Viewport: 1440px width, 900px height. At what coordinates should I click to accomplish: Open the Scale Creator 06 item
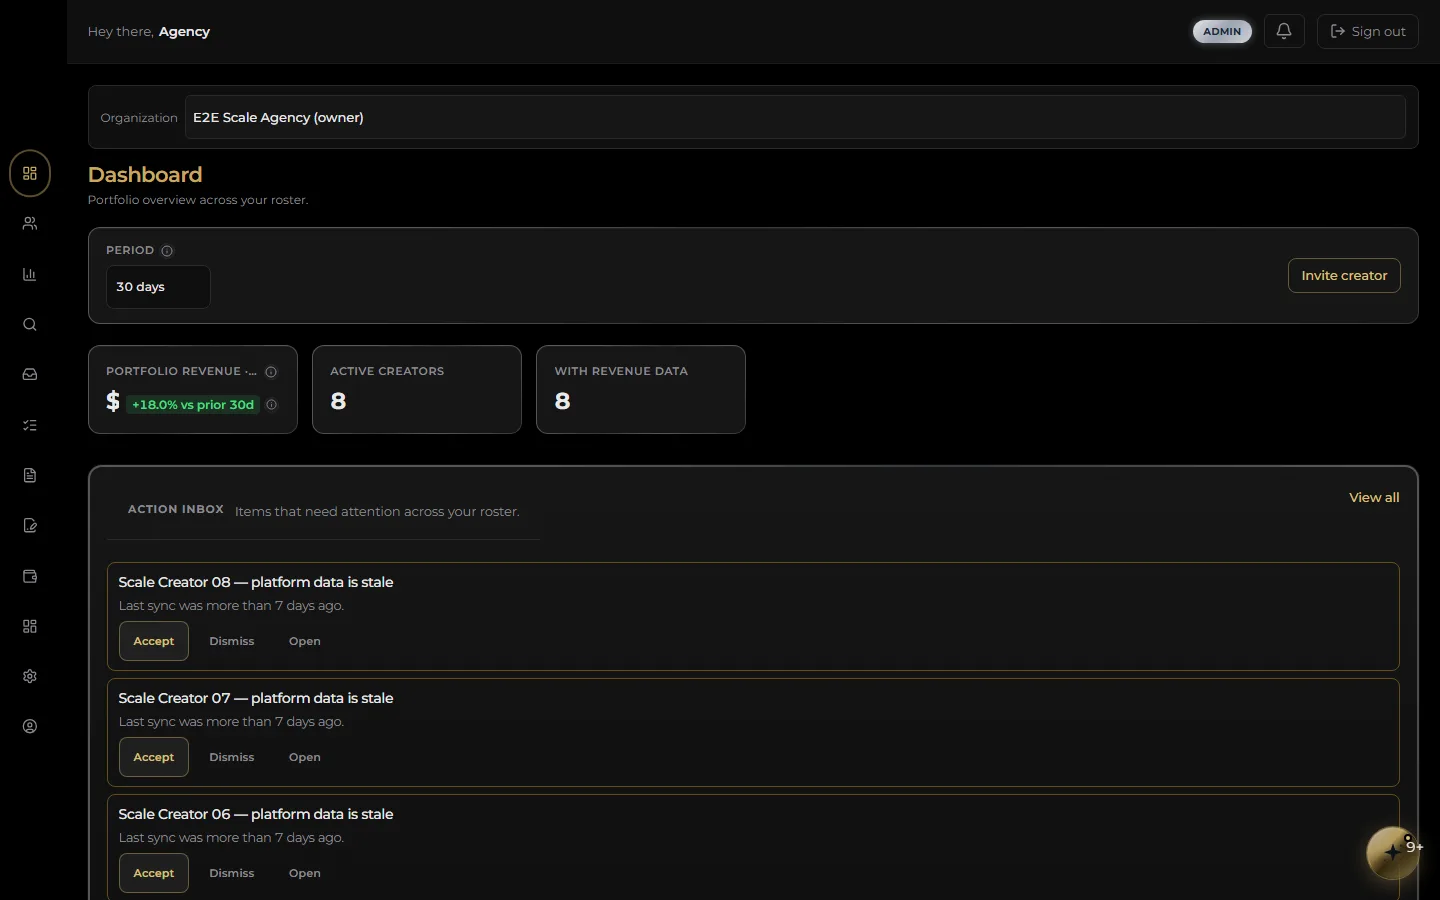[305, 873]
